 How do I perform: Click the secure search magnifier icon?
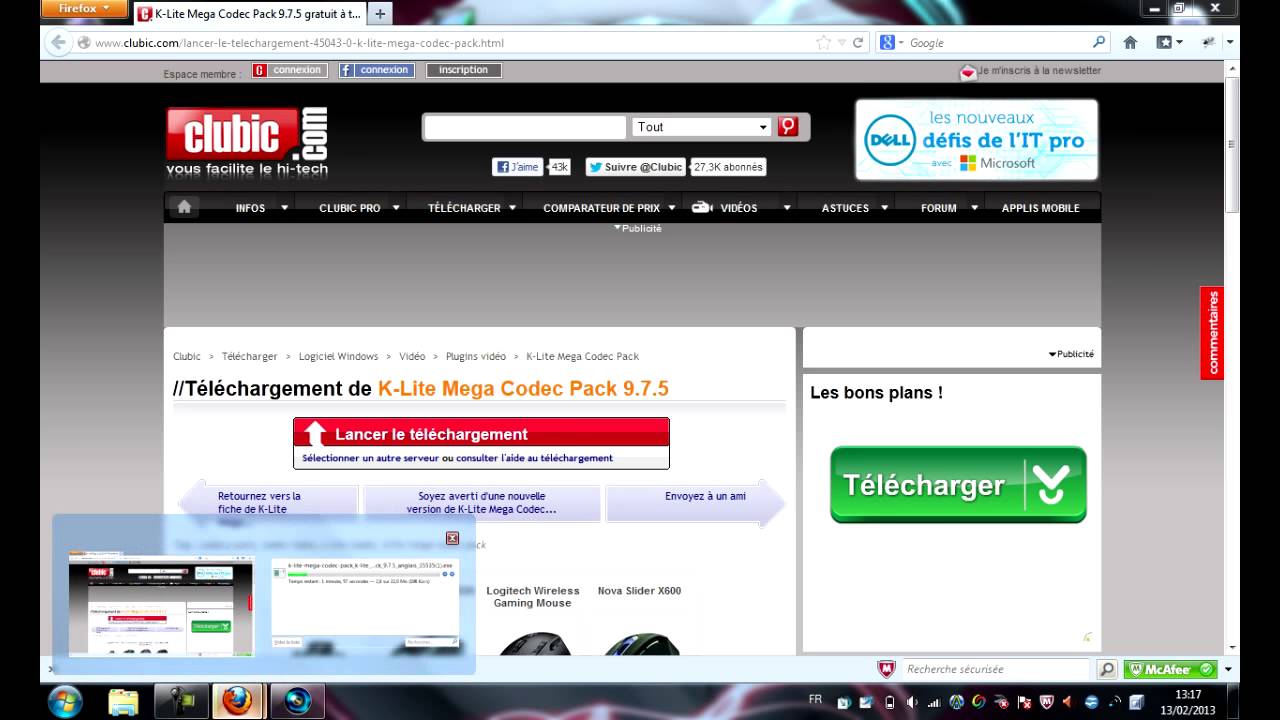pos(1107,669)
